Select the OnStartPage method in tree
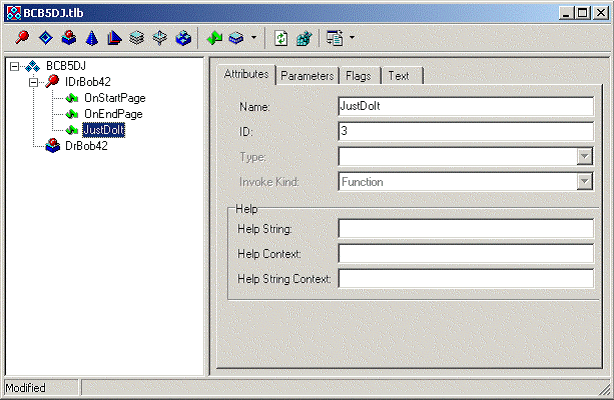Viewport: 614px width, 400px height. [112, 98]
